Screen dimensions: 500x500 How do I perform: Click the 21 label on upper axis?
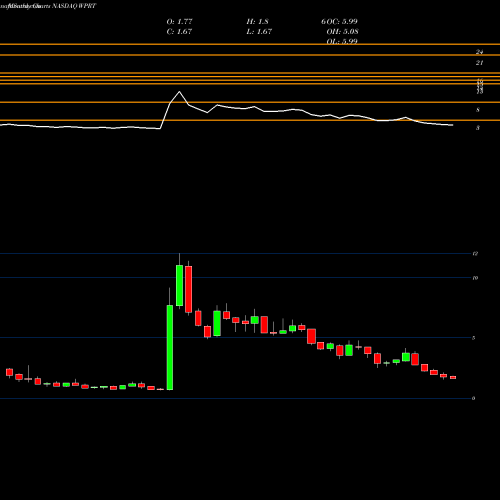[x=479, y=63]
